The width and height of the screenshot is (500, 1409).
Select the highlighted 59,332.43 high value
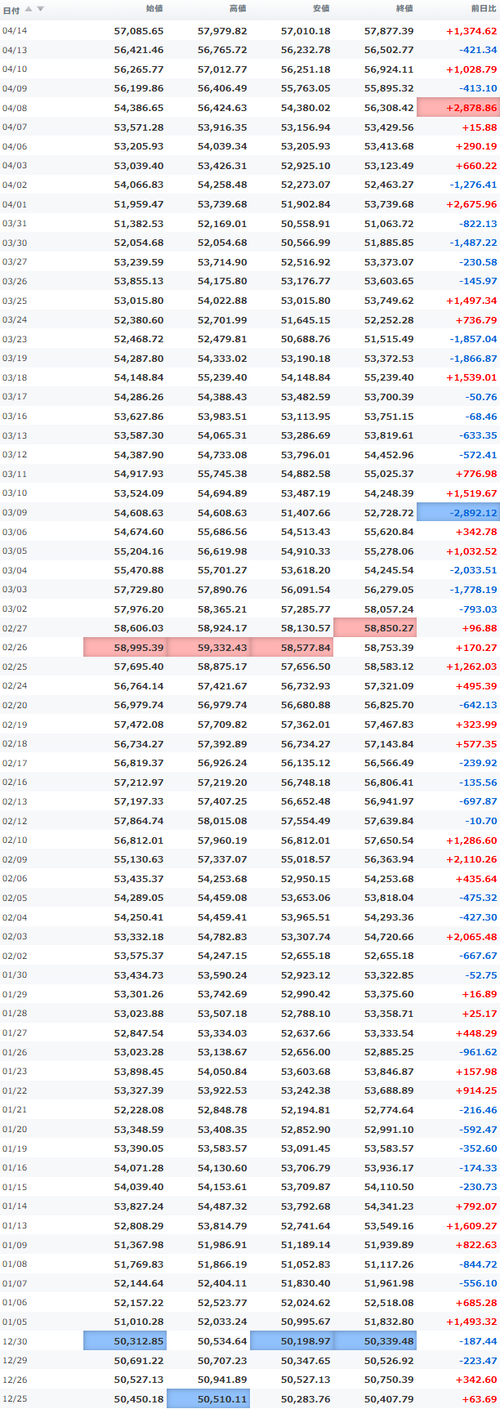point(208,647)
